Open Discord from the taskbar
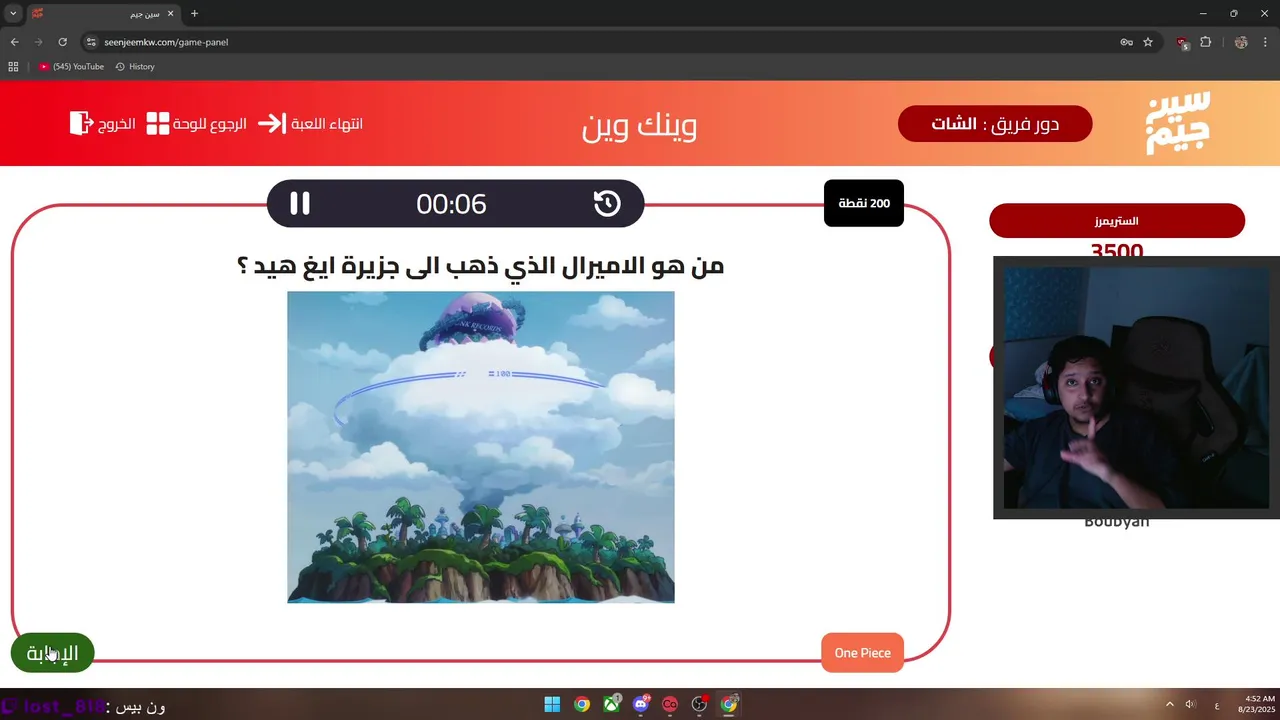Image resolution: width=1280 pixels, height=720 pixels. pyautogui.click(x=641, y=704)
